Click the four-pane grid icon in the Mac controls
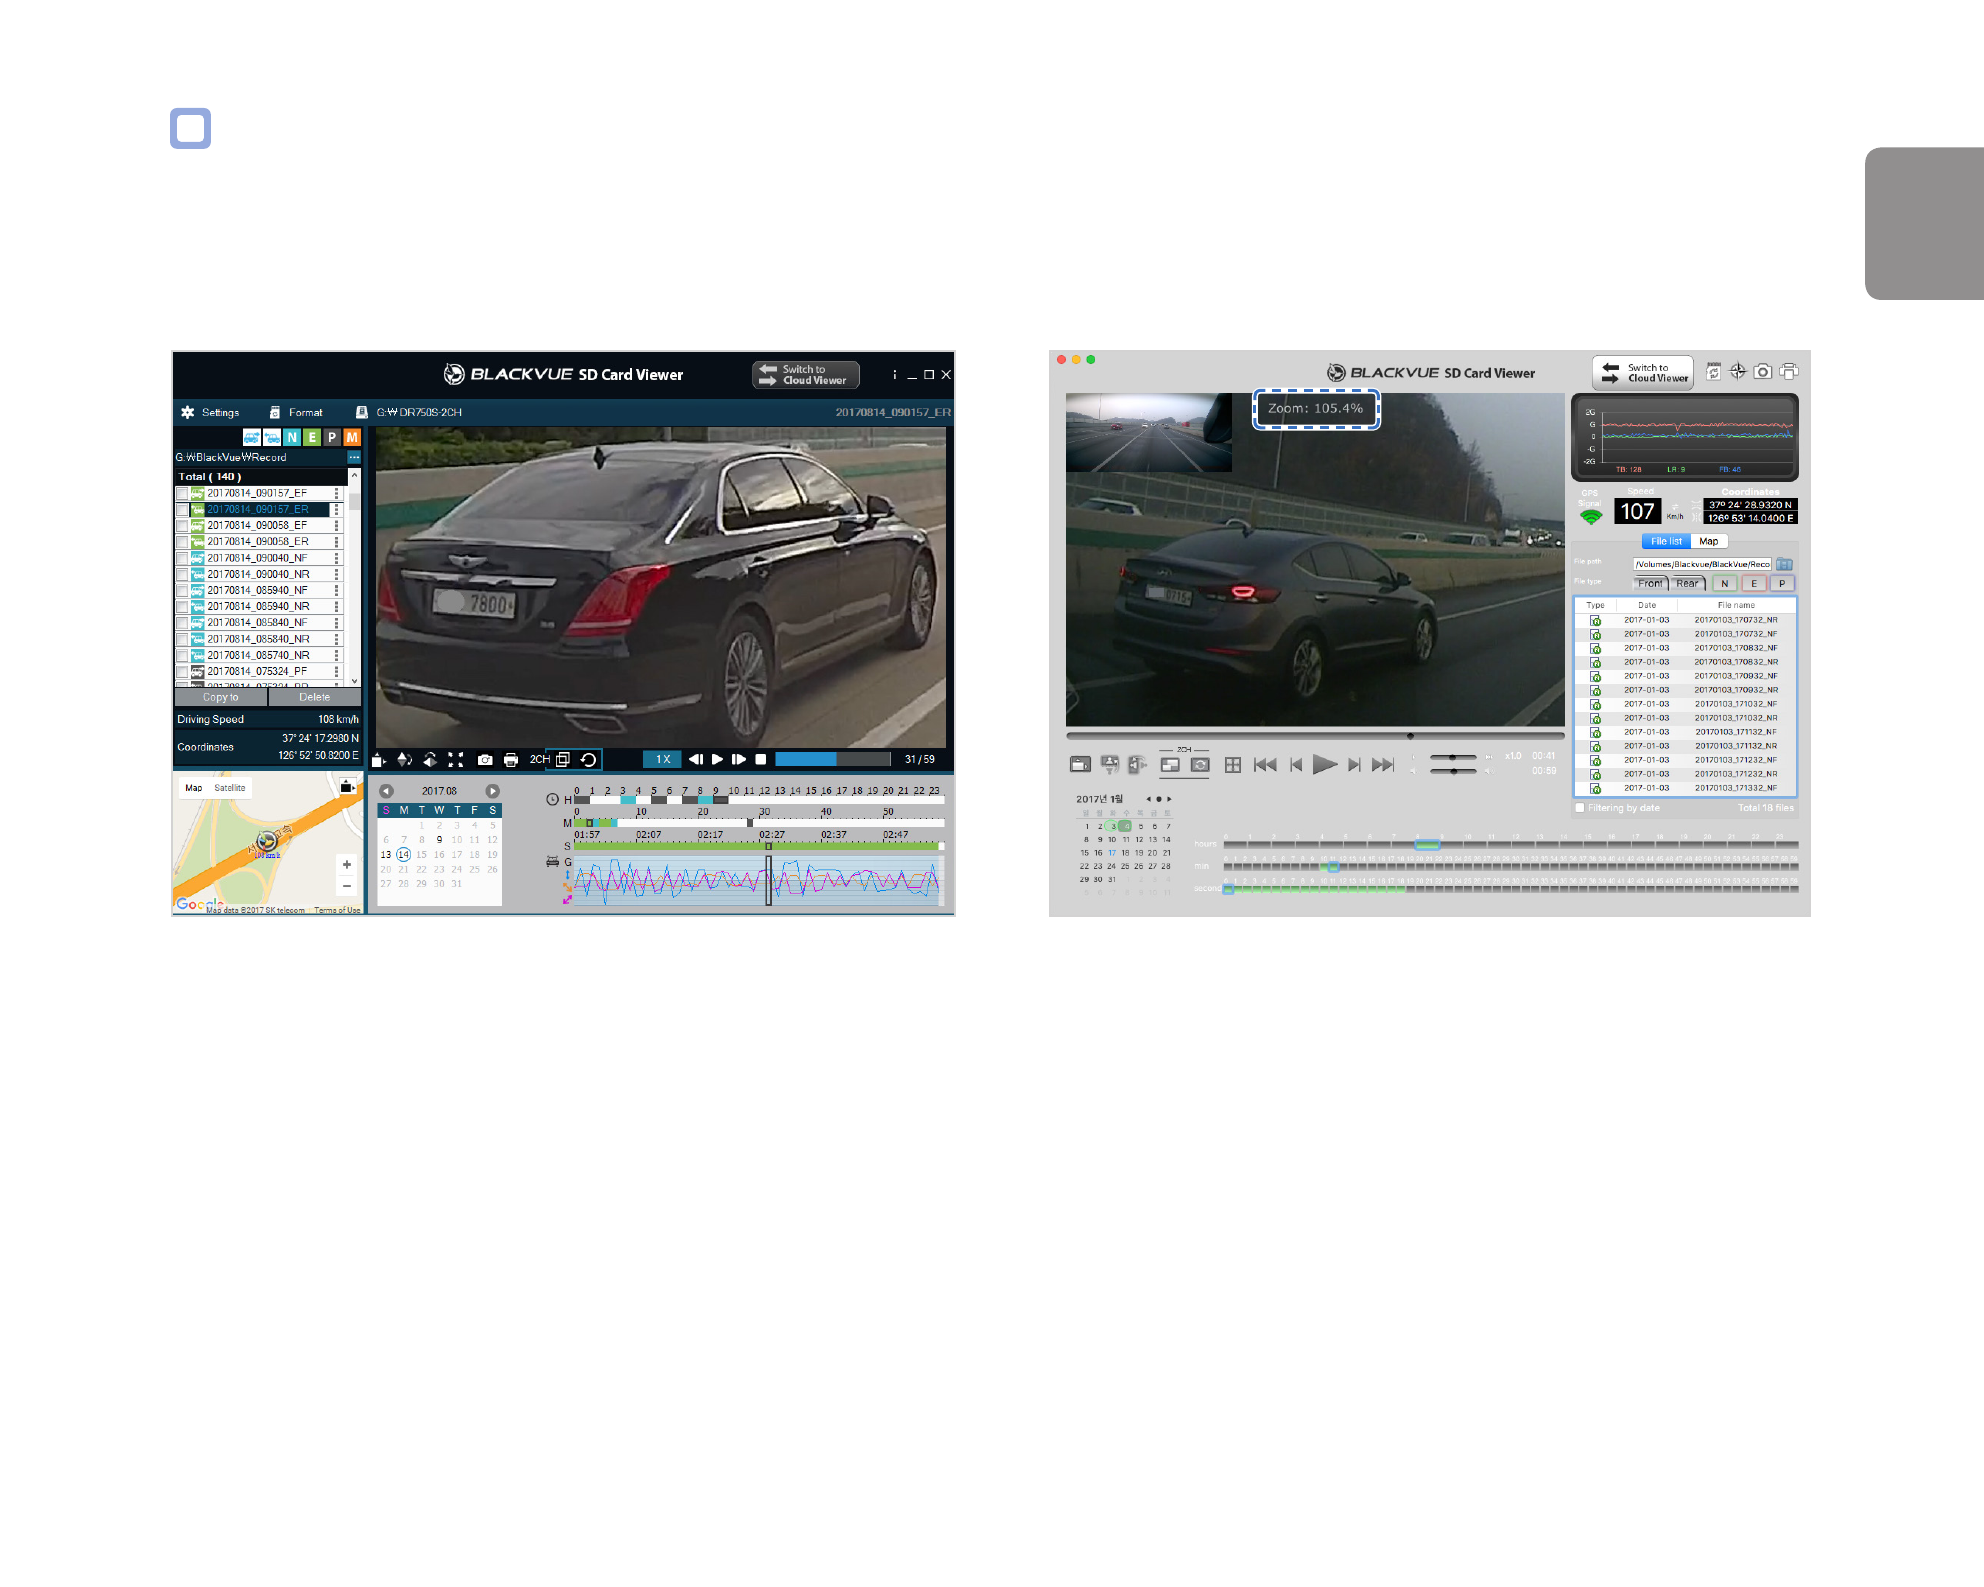 coord(1233,765)
